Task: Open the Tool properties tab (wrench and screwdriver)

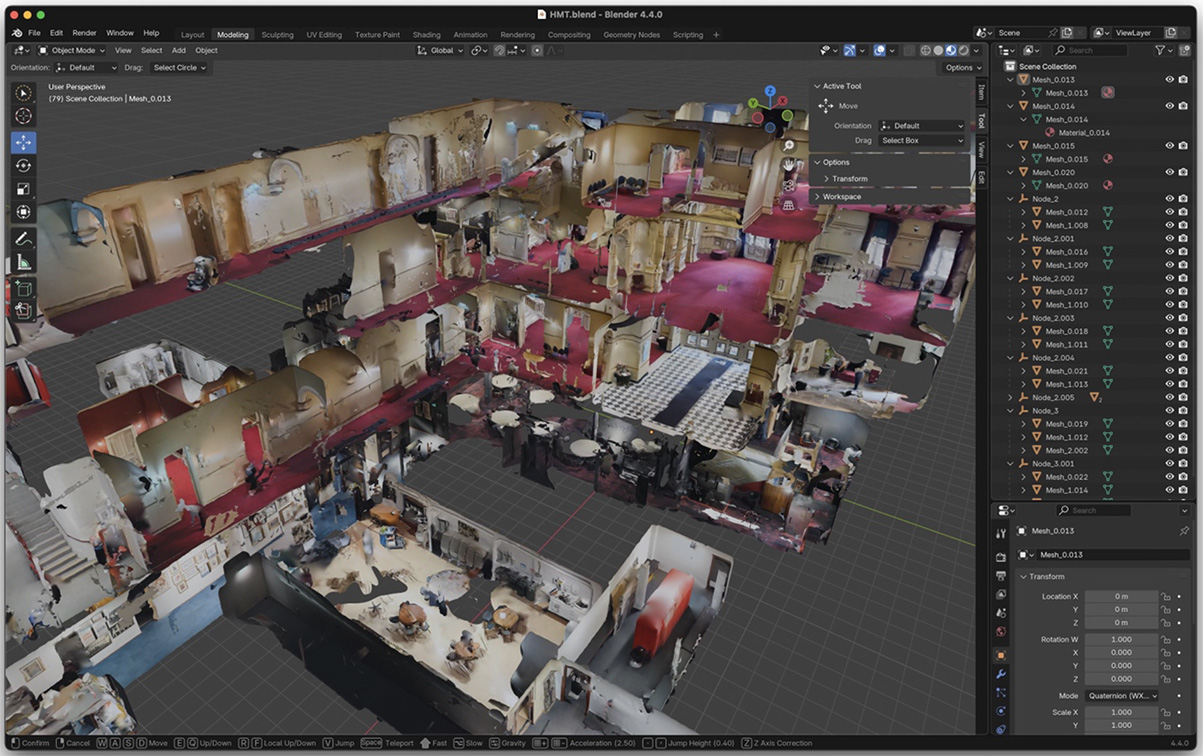Action: pyautogui.click(x=1001, y=533)
